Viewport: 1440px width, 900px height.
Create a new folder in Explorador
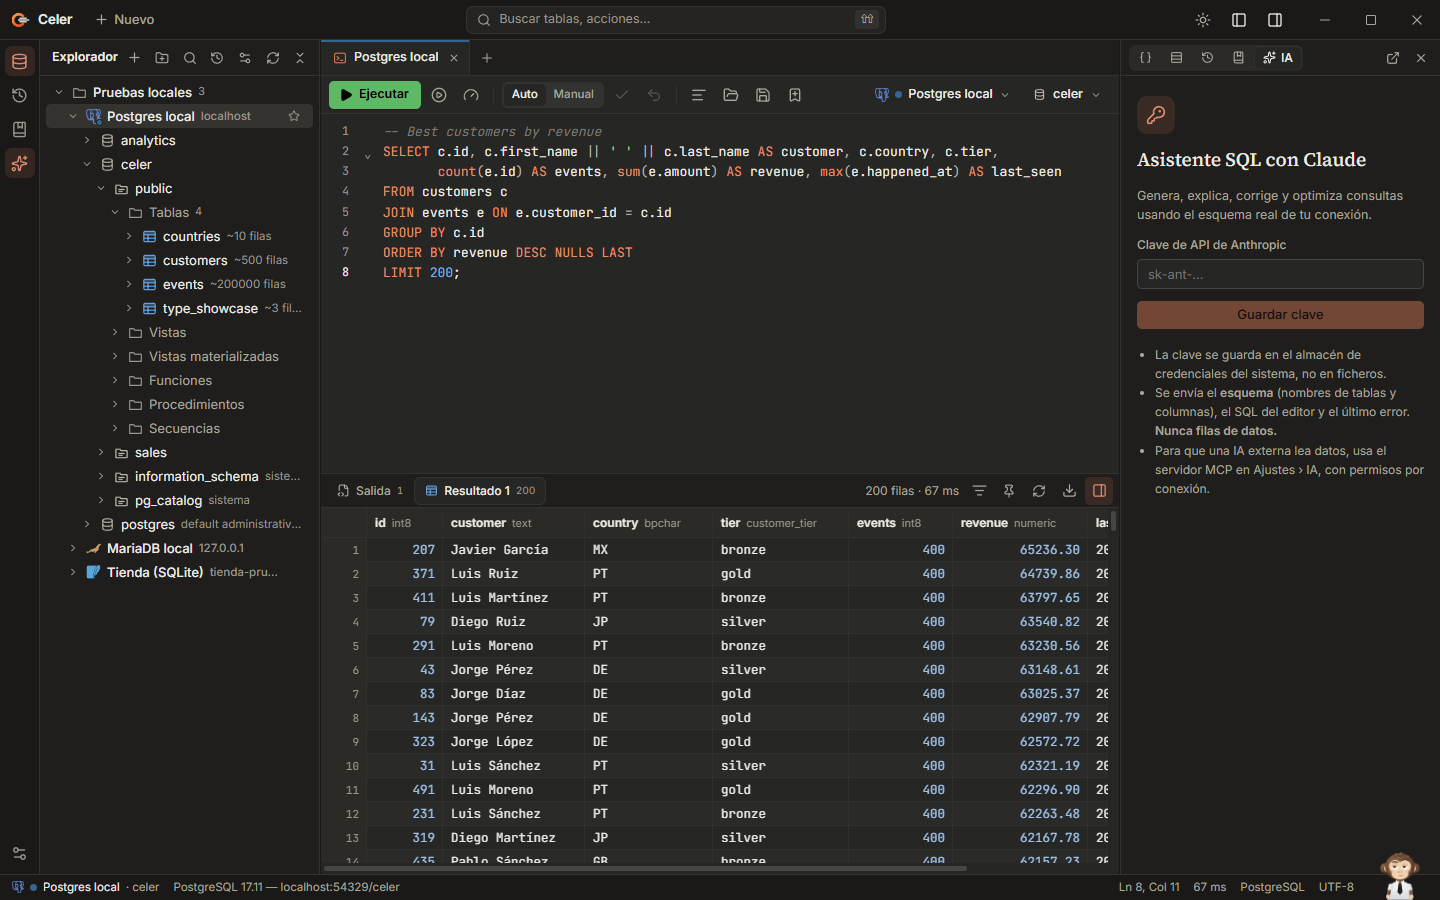(162, 58)
